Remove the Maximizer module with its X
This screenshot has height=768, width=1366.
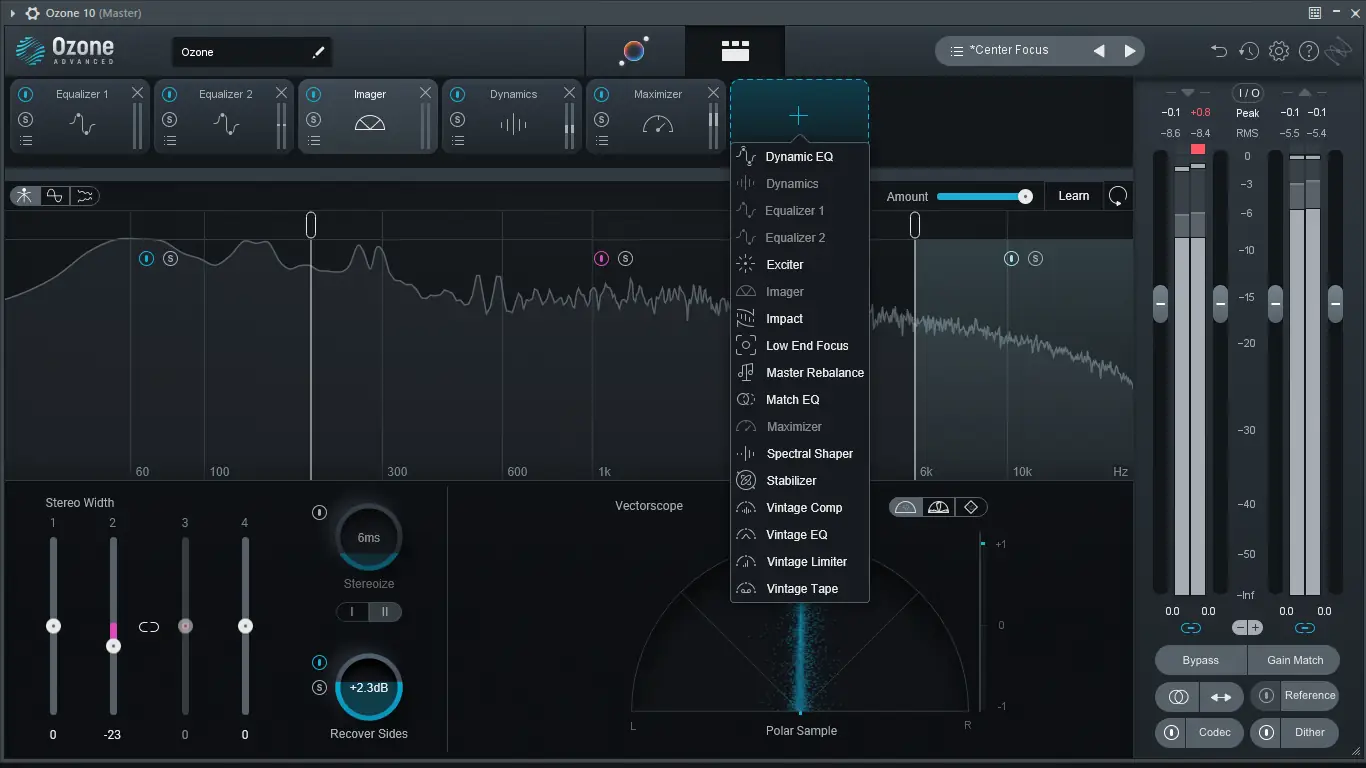coord(713,92)
